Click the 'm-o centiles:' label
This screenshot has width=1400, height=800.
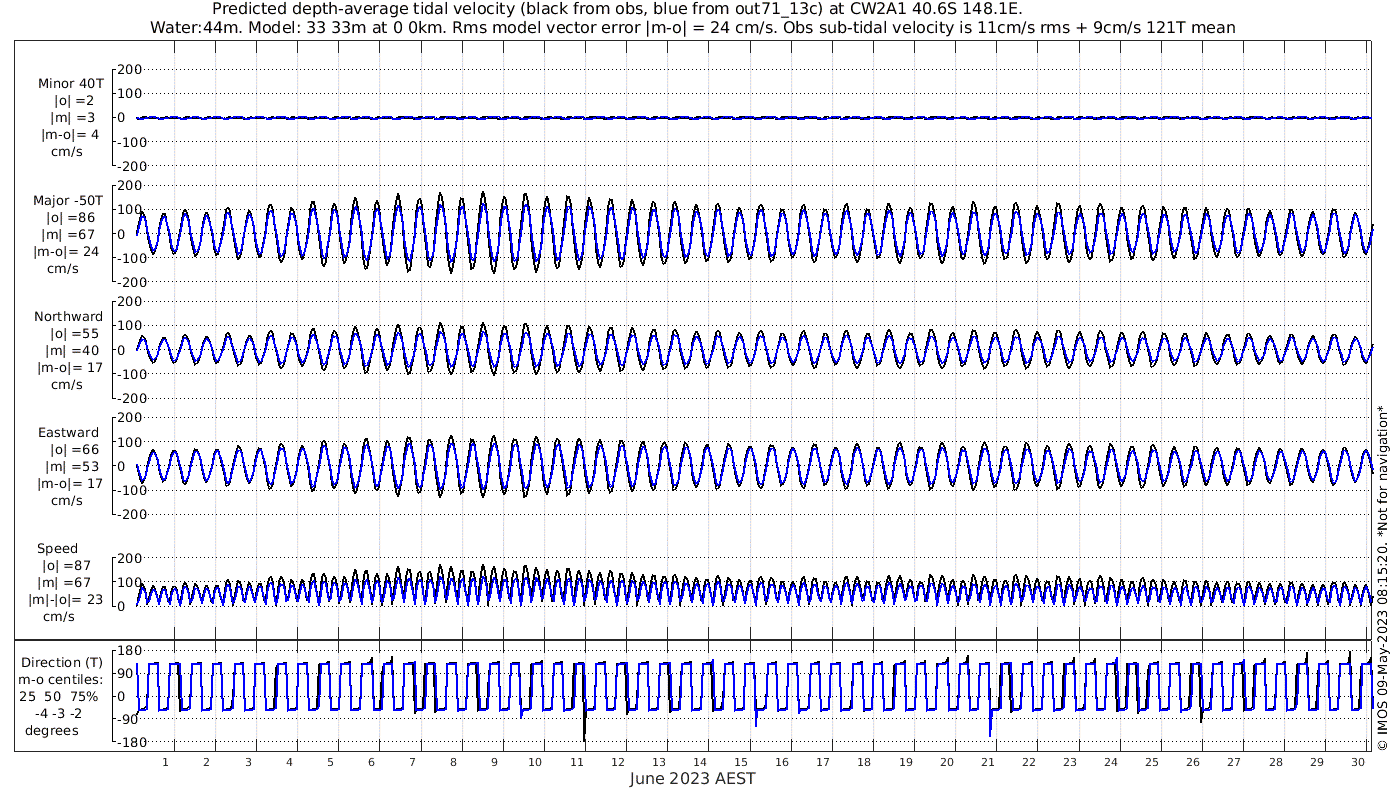coord(60,680)
